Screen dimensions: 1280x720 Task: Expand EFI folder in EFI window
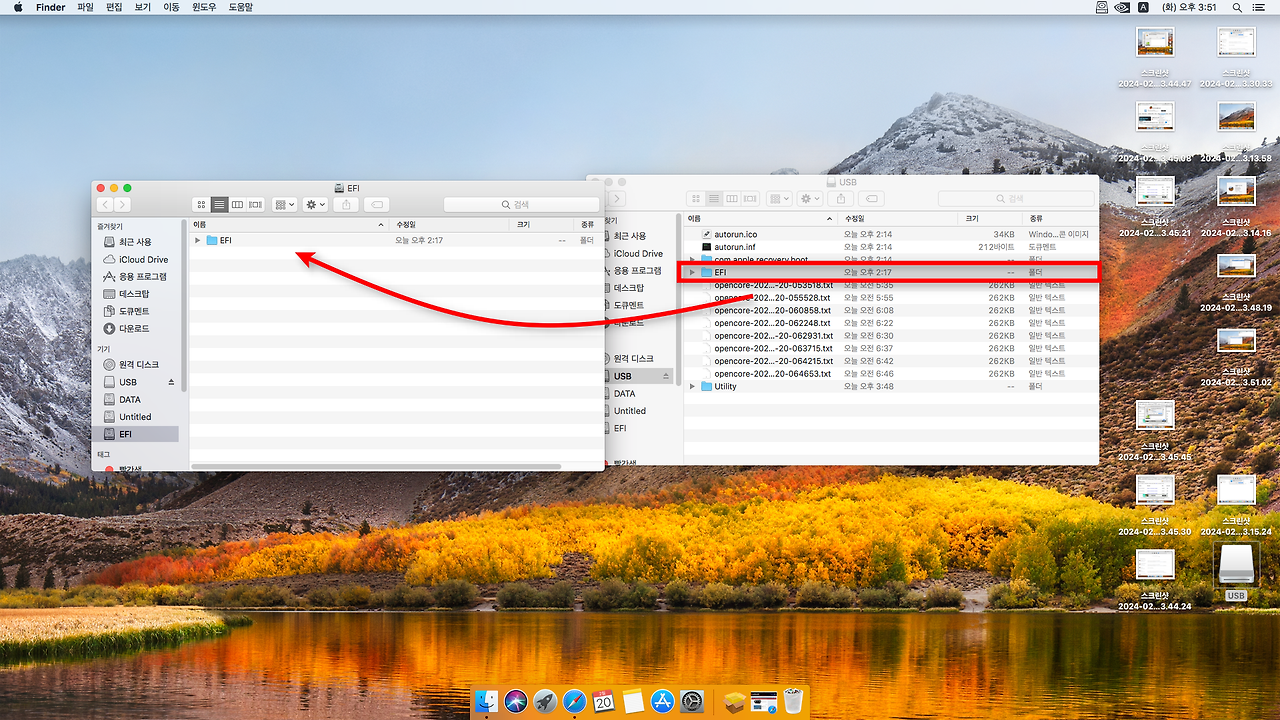click(x=198, y=240)
